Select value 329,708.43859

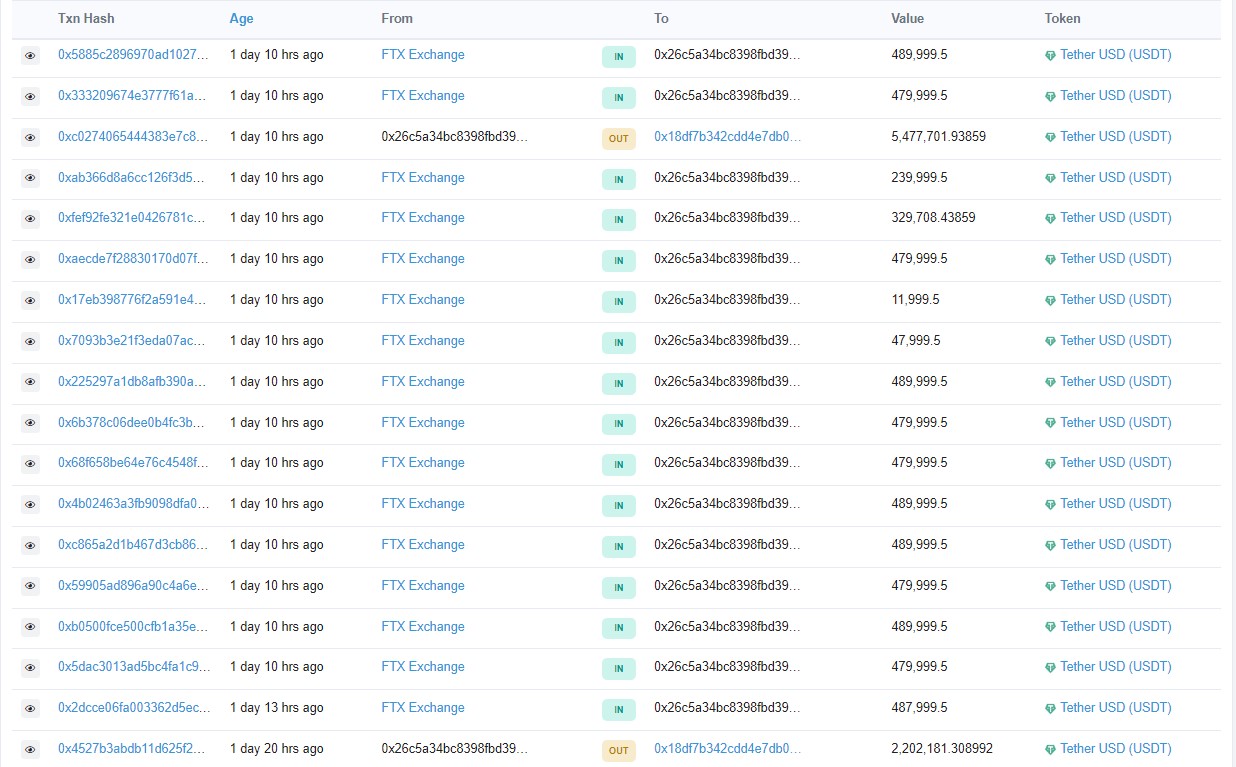(933, 218)
